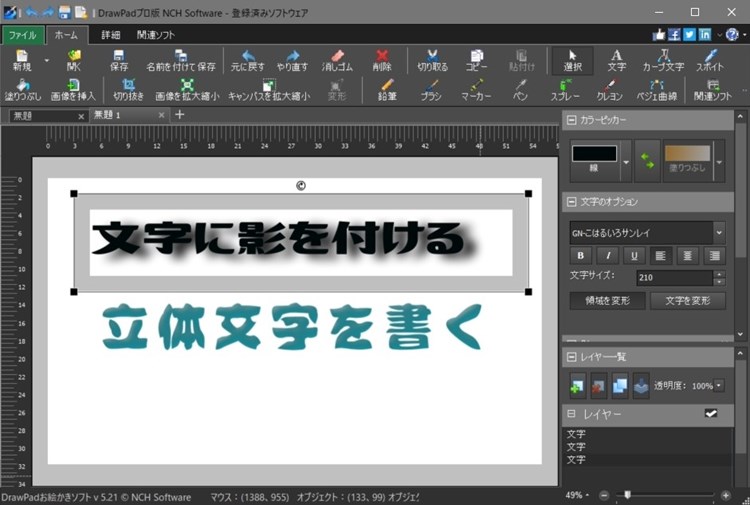Open キャンバスを拡大縮小 canvas resize
This screenshot has width=750, height=505.
click(x=269, y=90)
